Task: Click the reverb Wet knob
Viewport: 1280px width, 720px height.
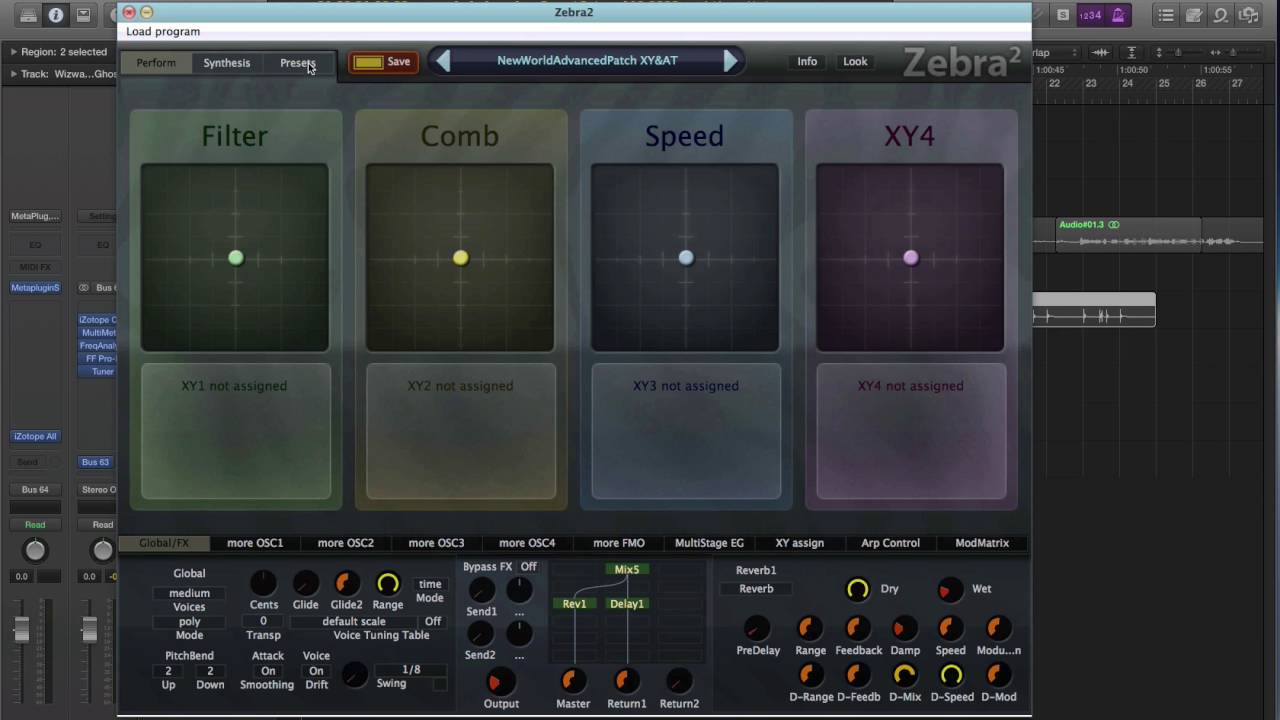Action: pos(949,589)
